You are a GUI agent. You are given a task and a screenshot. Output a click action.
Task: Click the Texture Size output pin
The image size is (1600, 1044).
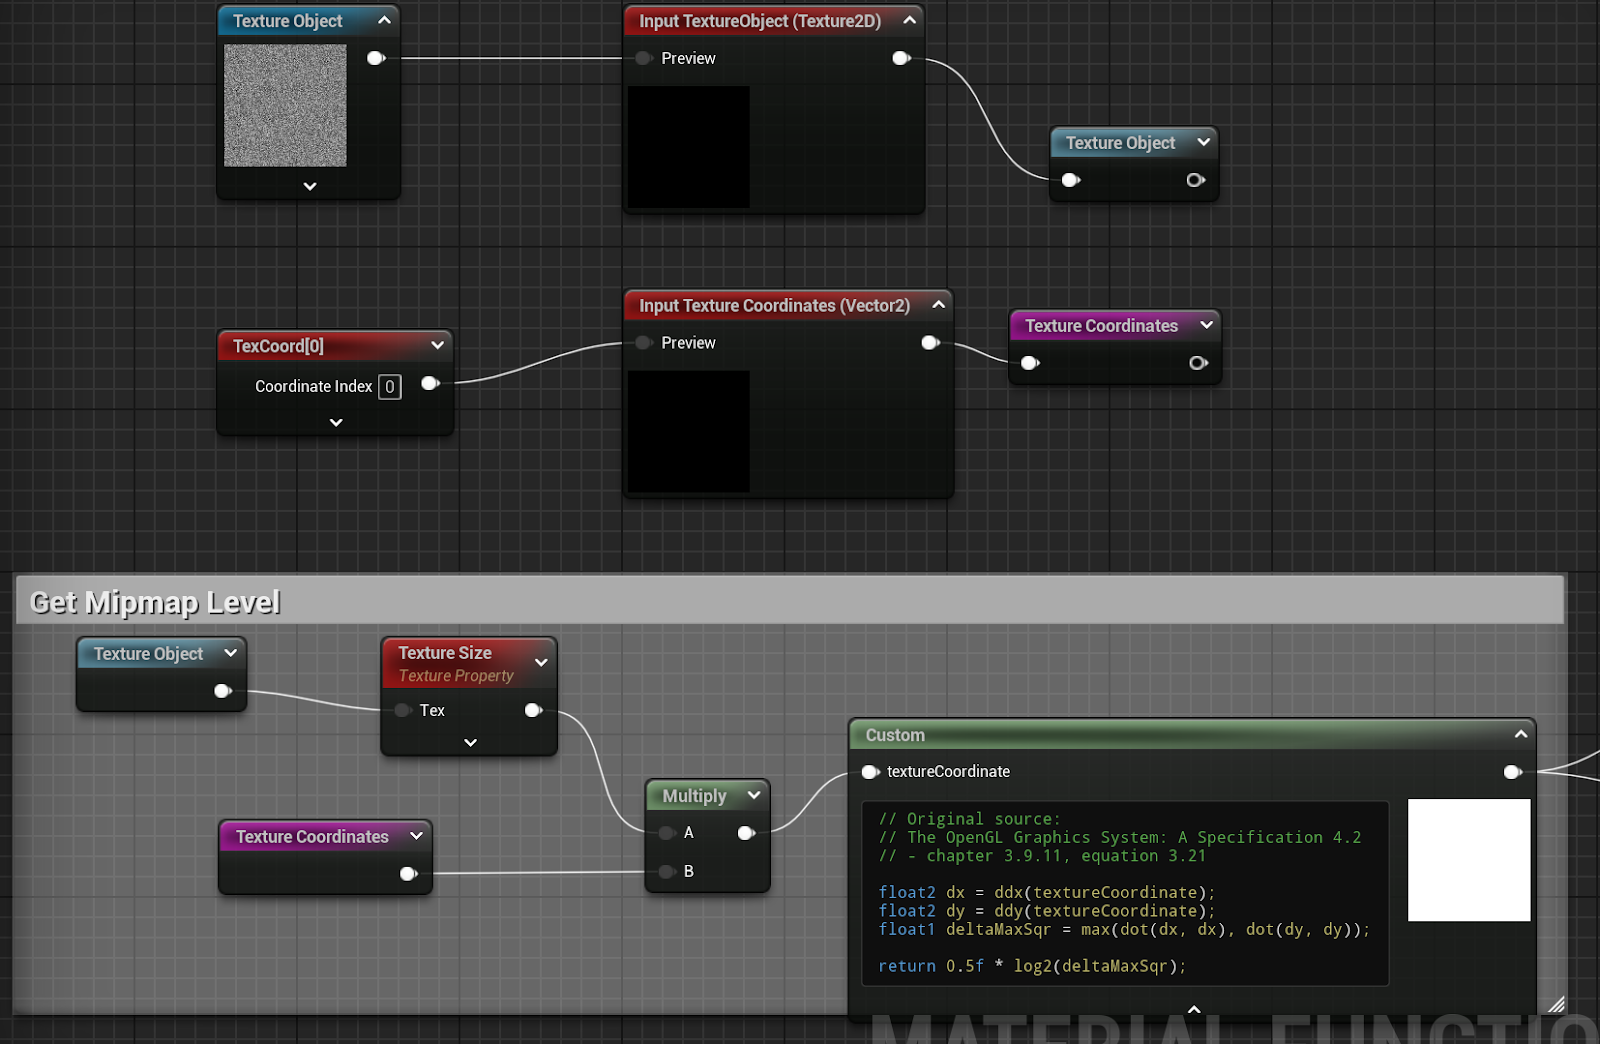(x=534, y=710)
